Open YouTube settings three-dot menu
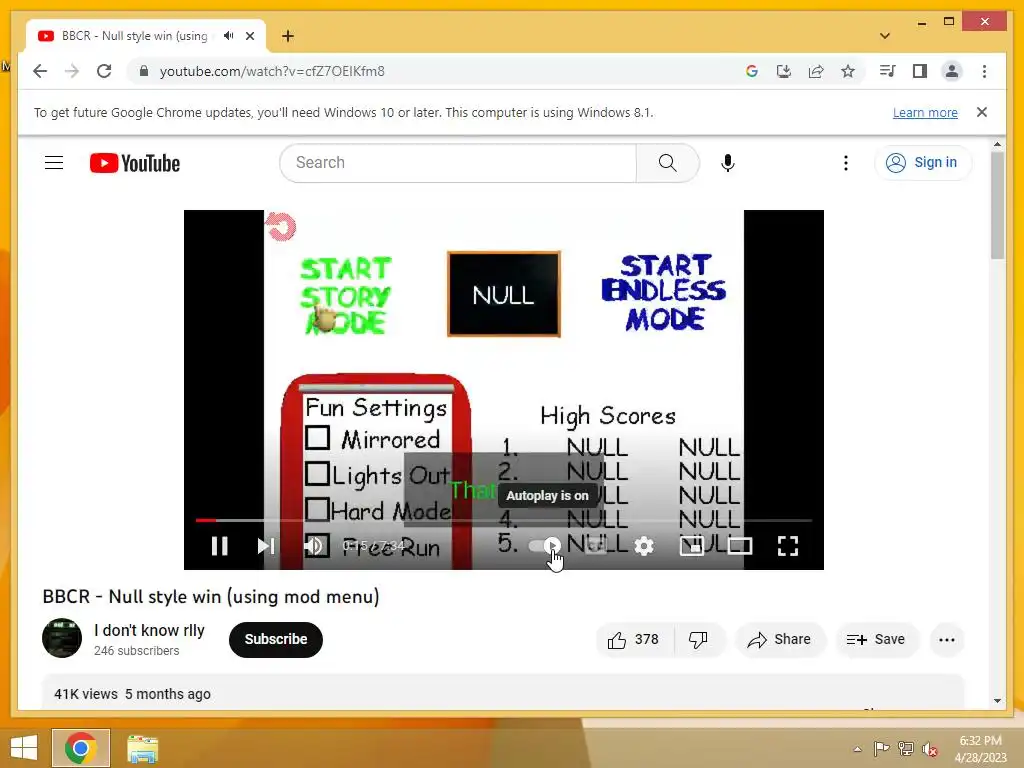The height and width of the screenshot is (768, 1024). point(846,163)
